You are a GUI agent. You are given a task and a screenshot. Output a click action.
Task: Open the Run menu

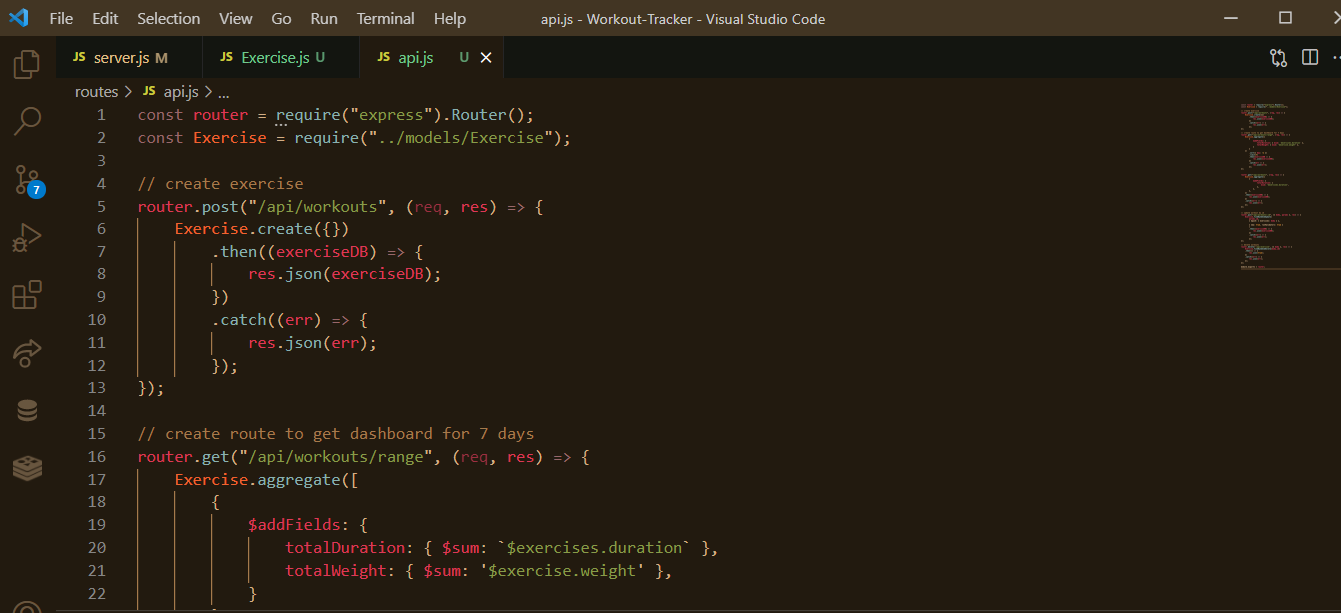pyautogui.click(x=324, y=18)
